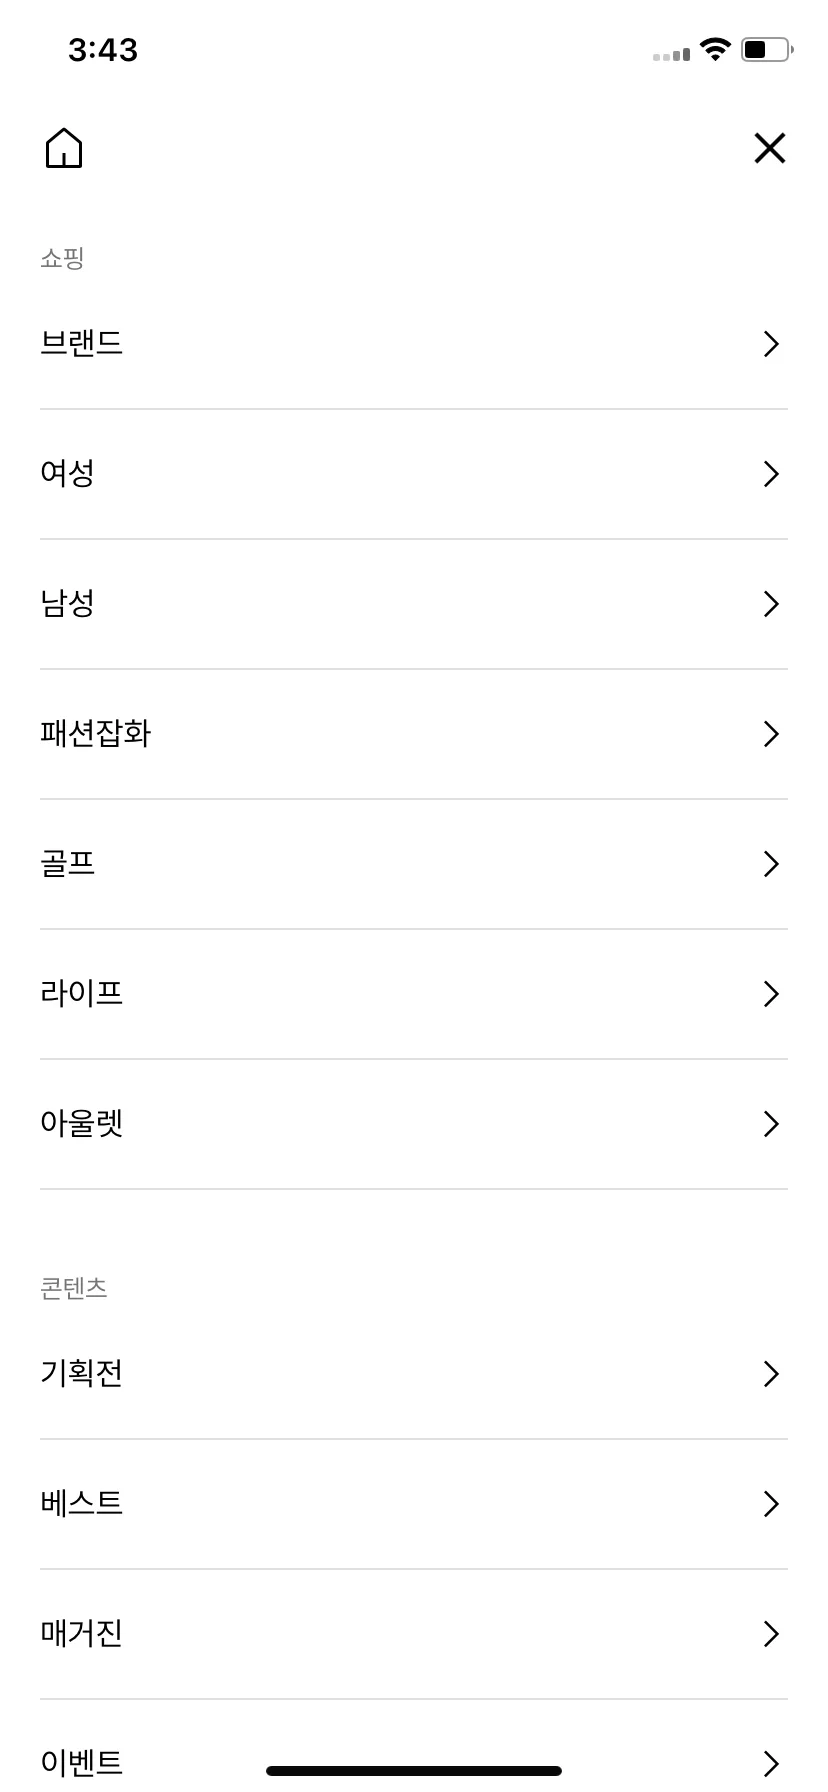Click the chevron beside 골프
Screen dimensions: 828x1792
point(771,864)
